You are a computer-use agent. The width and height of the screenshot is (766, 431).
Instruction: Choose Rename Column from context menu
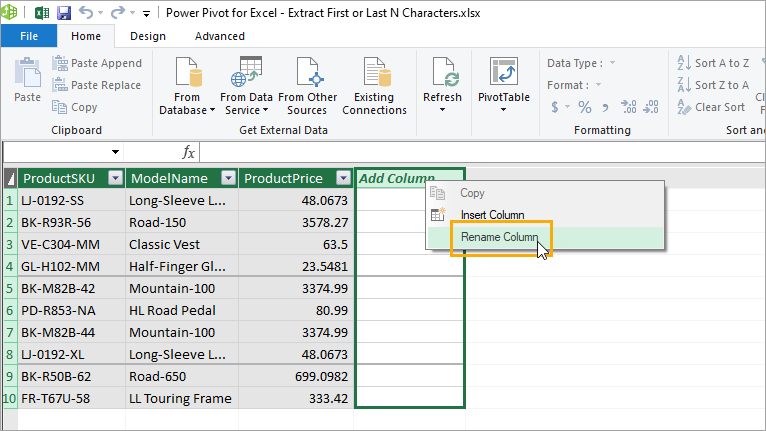[x=545, y=237]
